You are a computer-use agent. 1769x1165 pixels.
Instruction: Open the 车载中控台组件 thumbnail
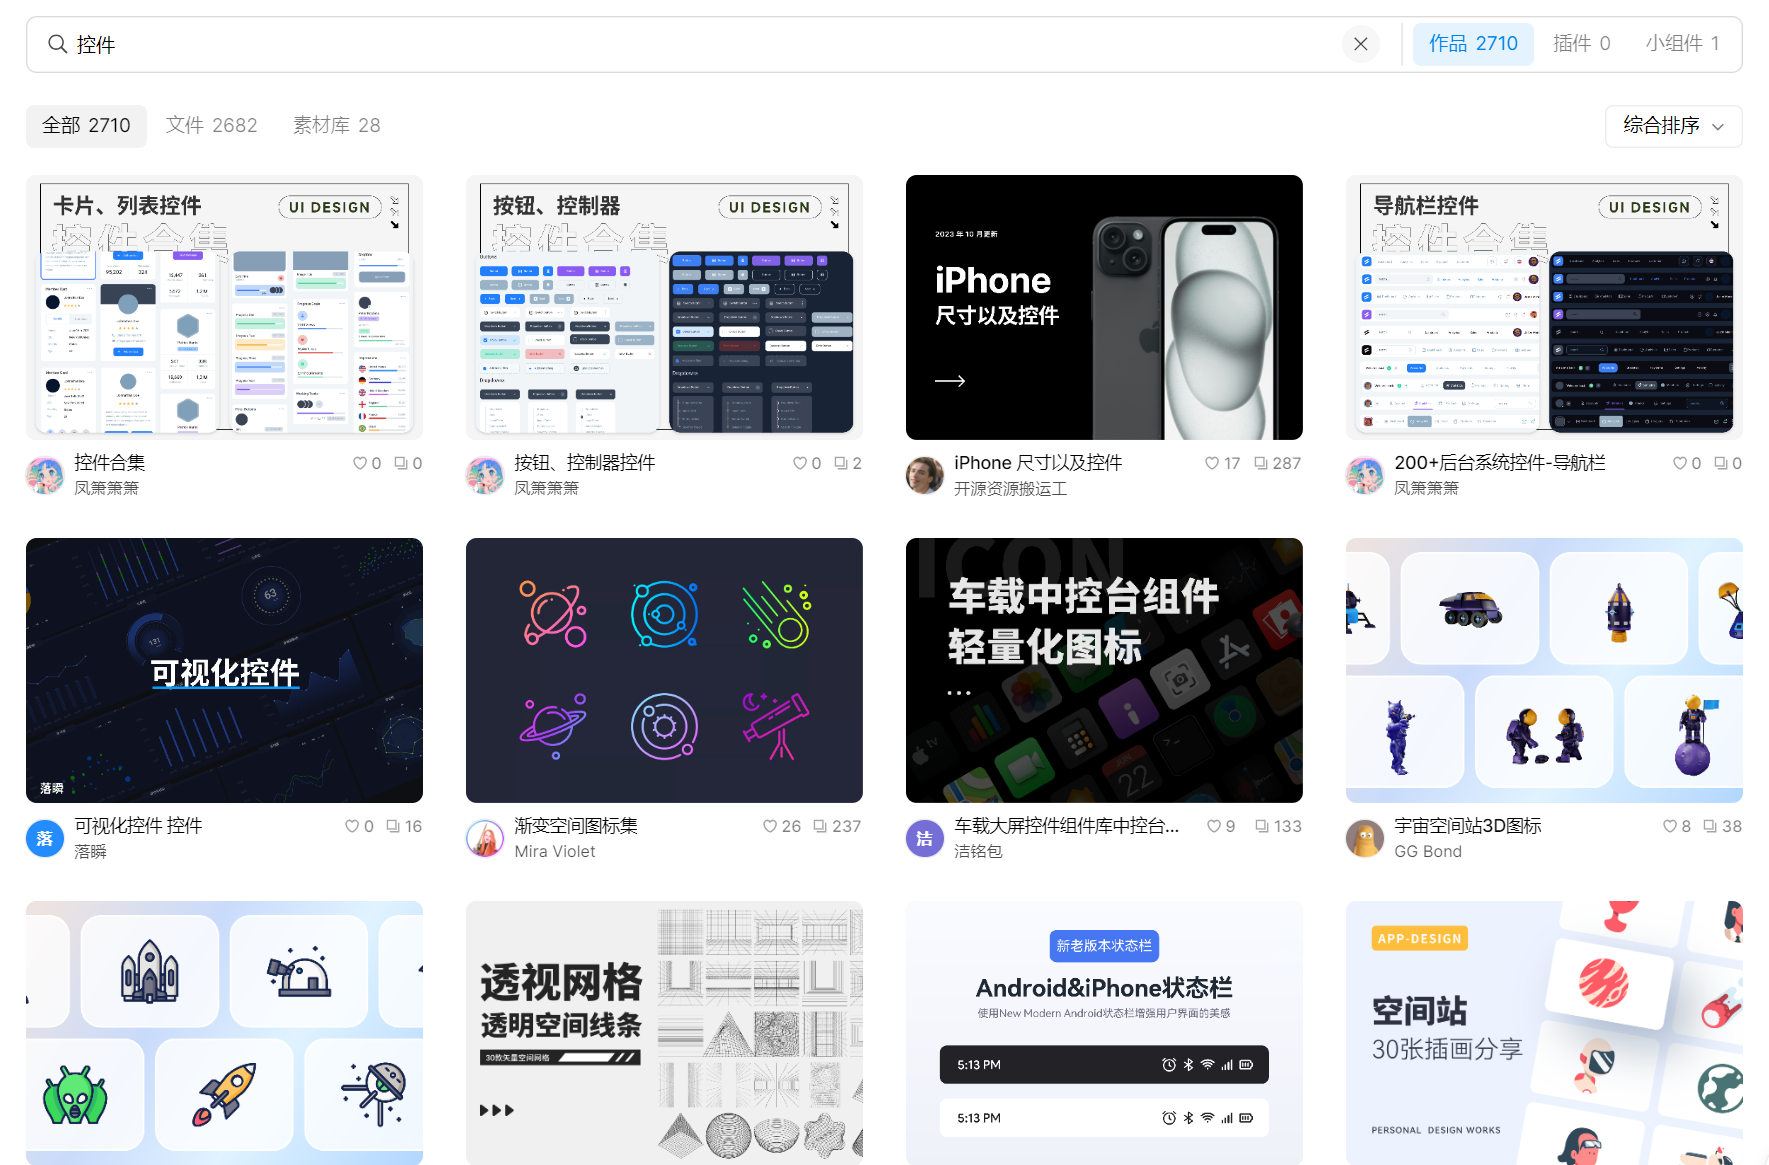[1104, 670]
